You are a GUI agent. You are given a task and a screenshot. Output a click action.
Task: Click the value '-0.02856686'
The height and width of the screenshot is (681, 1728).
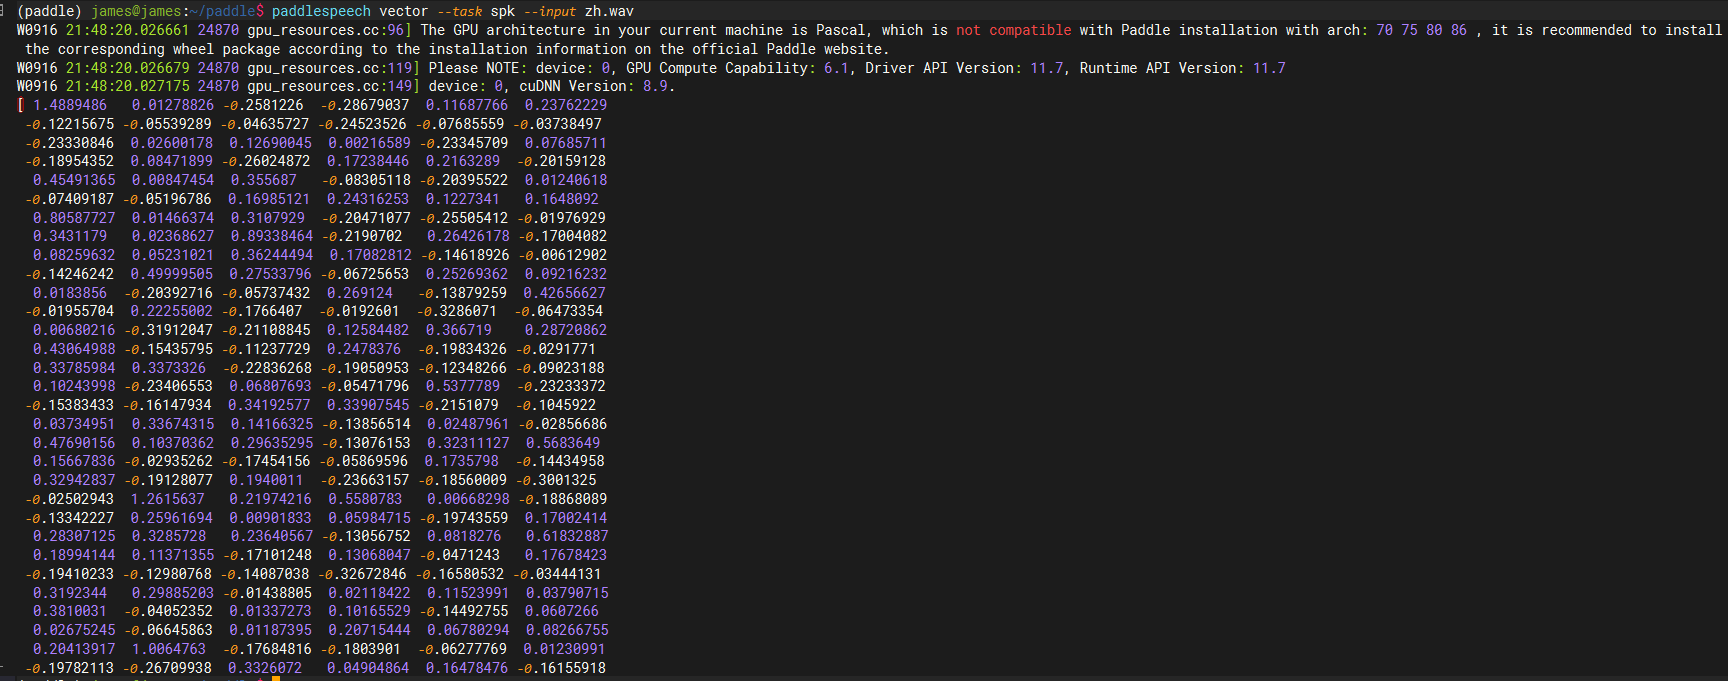[564, 424]
